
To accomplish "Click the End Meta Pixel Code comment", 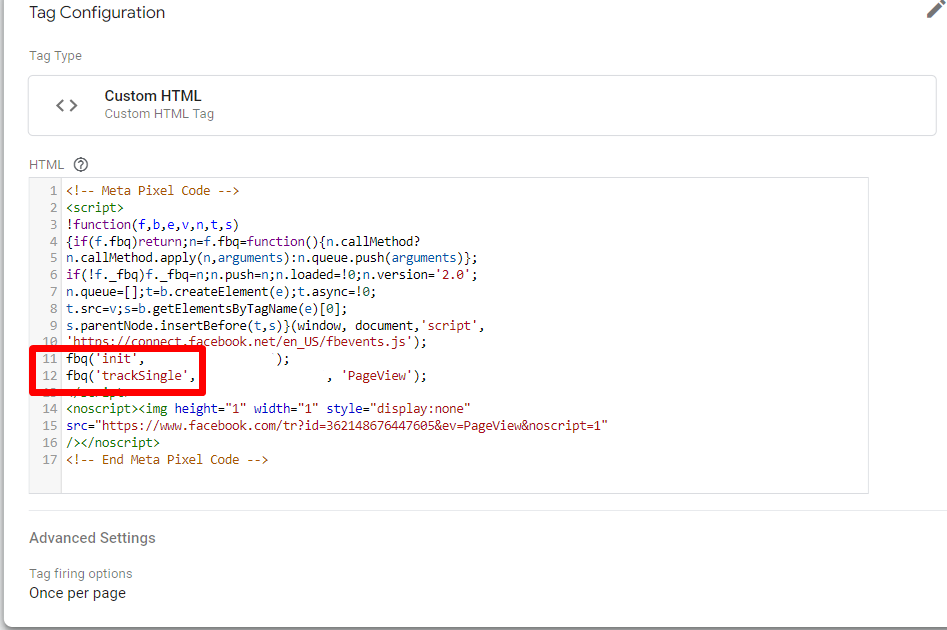I will coord(167,460).
